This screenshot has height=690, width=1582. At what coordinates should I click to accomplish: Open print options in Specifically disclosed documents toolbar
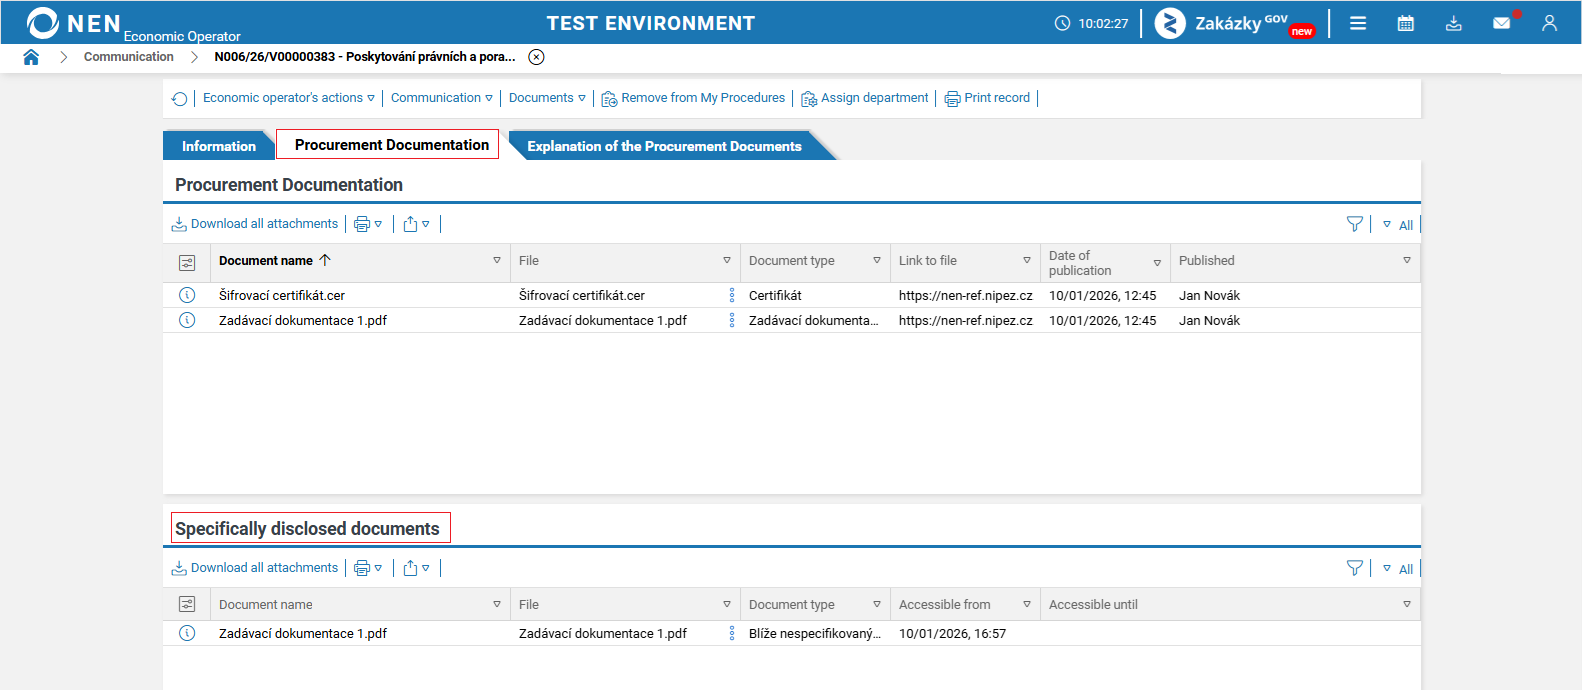tap(368, 568)
